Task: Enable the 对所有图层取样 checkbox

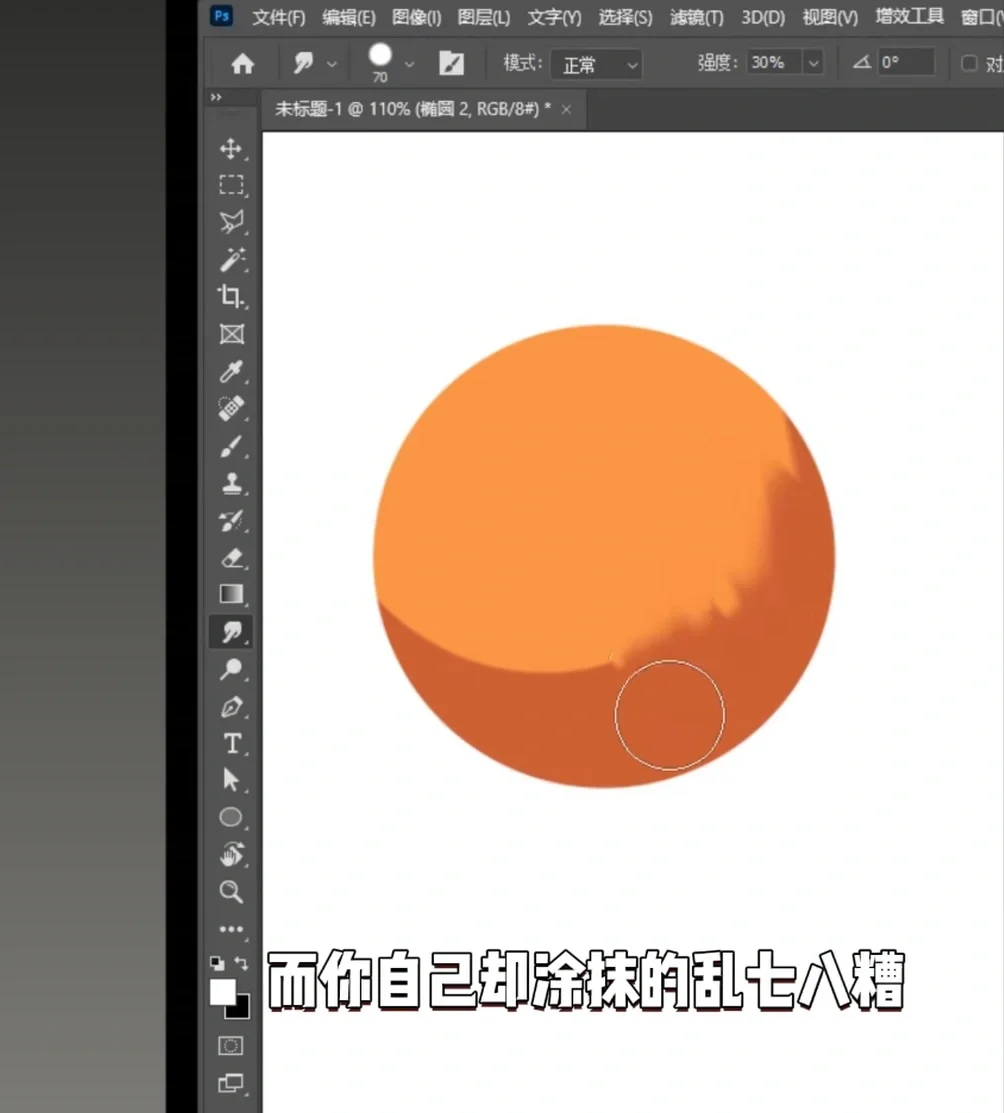Action: [968, 63]
